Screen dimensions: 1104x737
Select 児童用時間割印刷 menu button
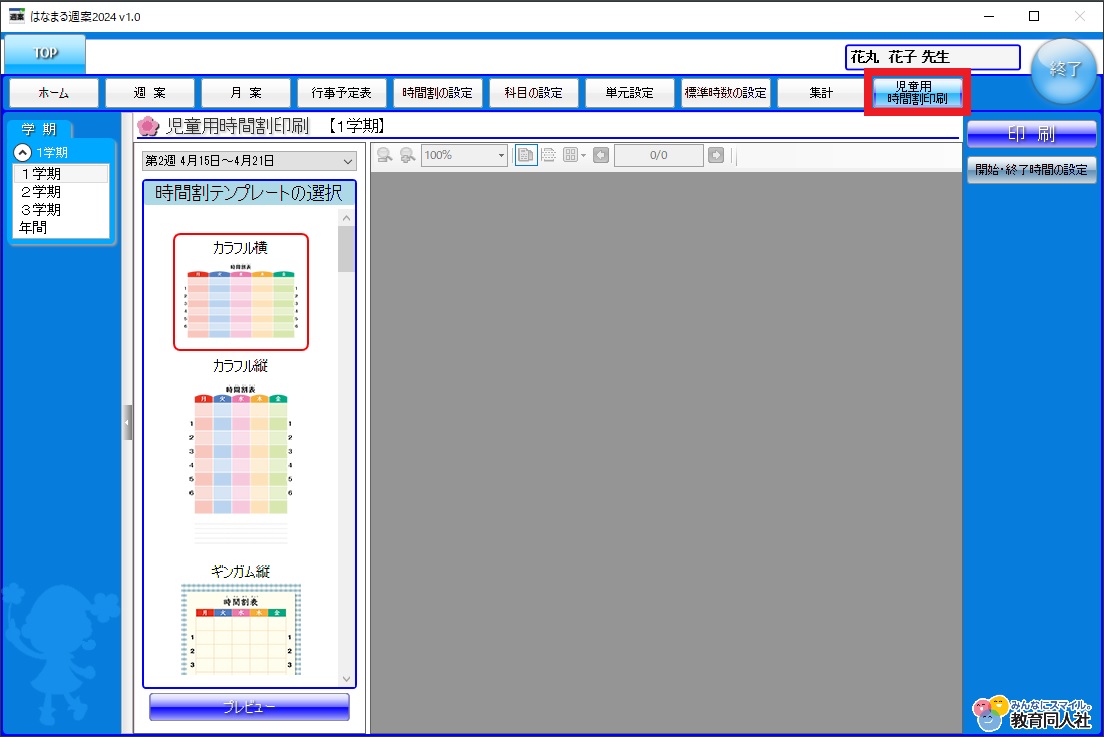click(917, 92)
